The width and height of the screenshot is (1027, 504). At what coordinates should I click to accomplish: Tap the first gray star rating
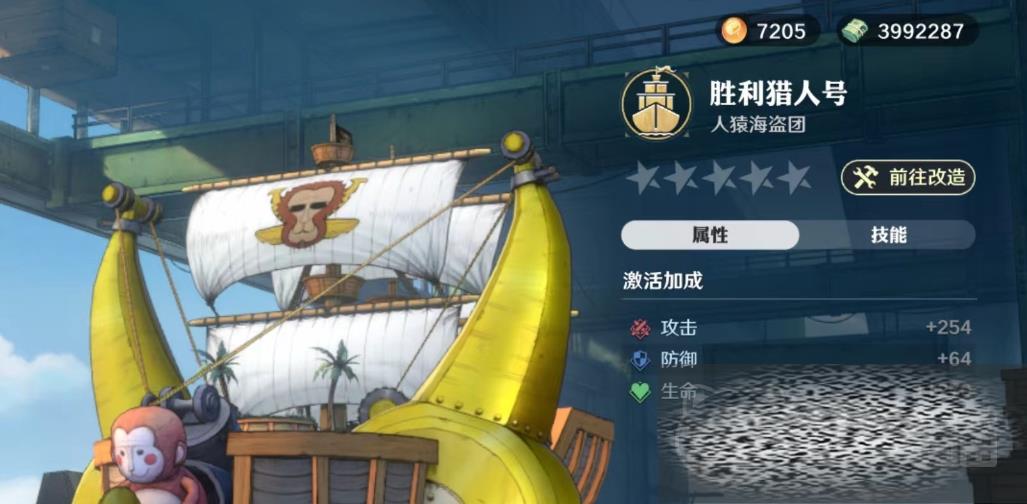click(x=643, y=178)
